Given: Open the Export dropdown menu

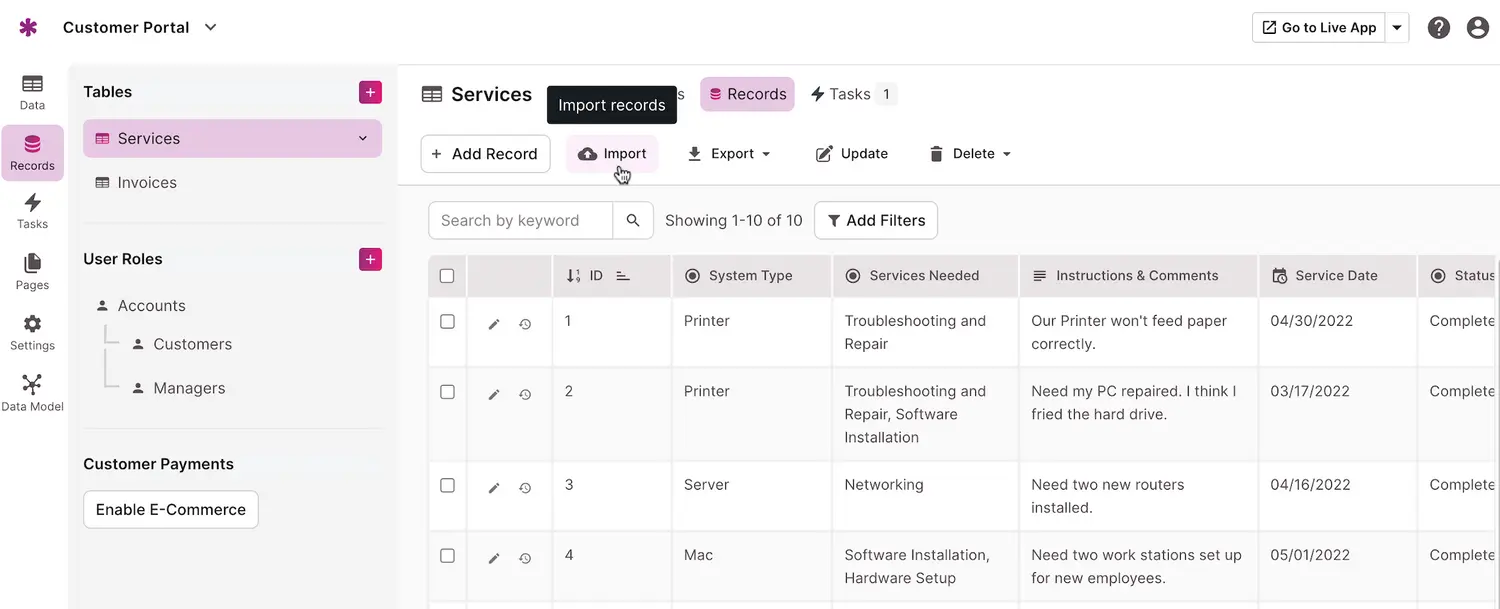Looking at the screenshot, I should point(730,154).
